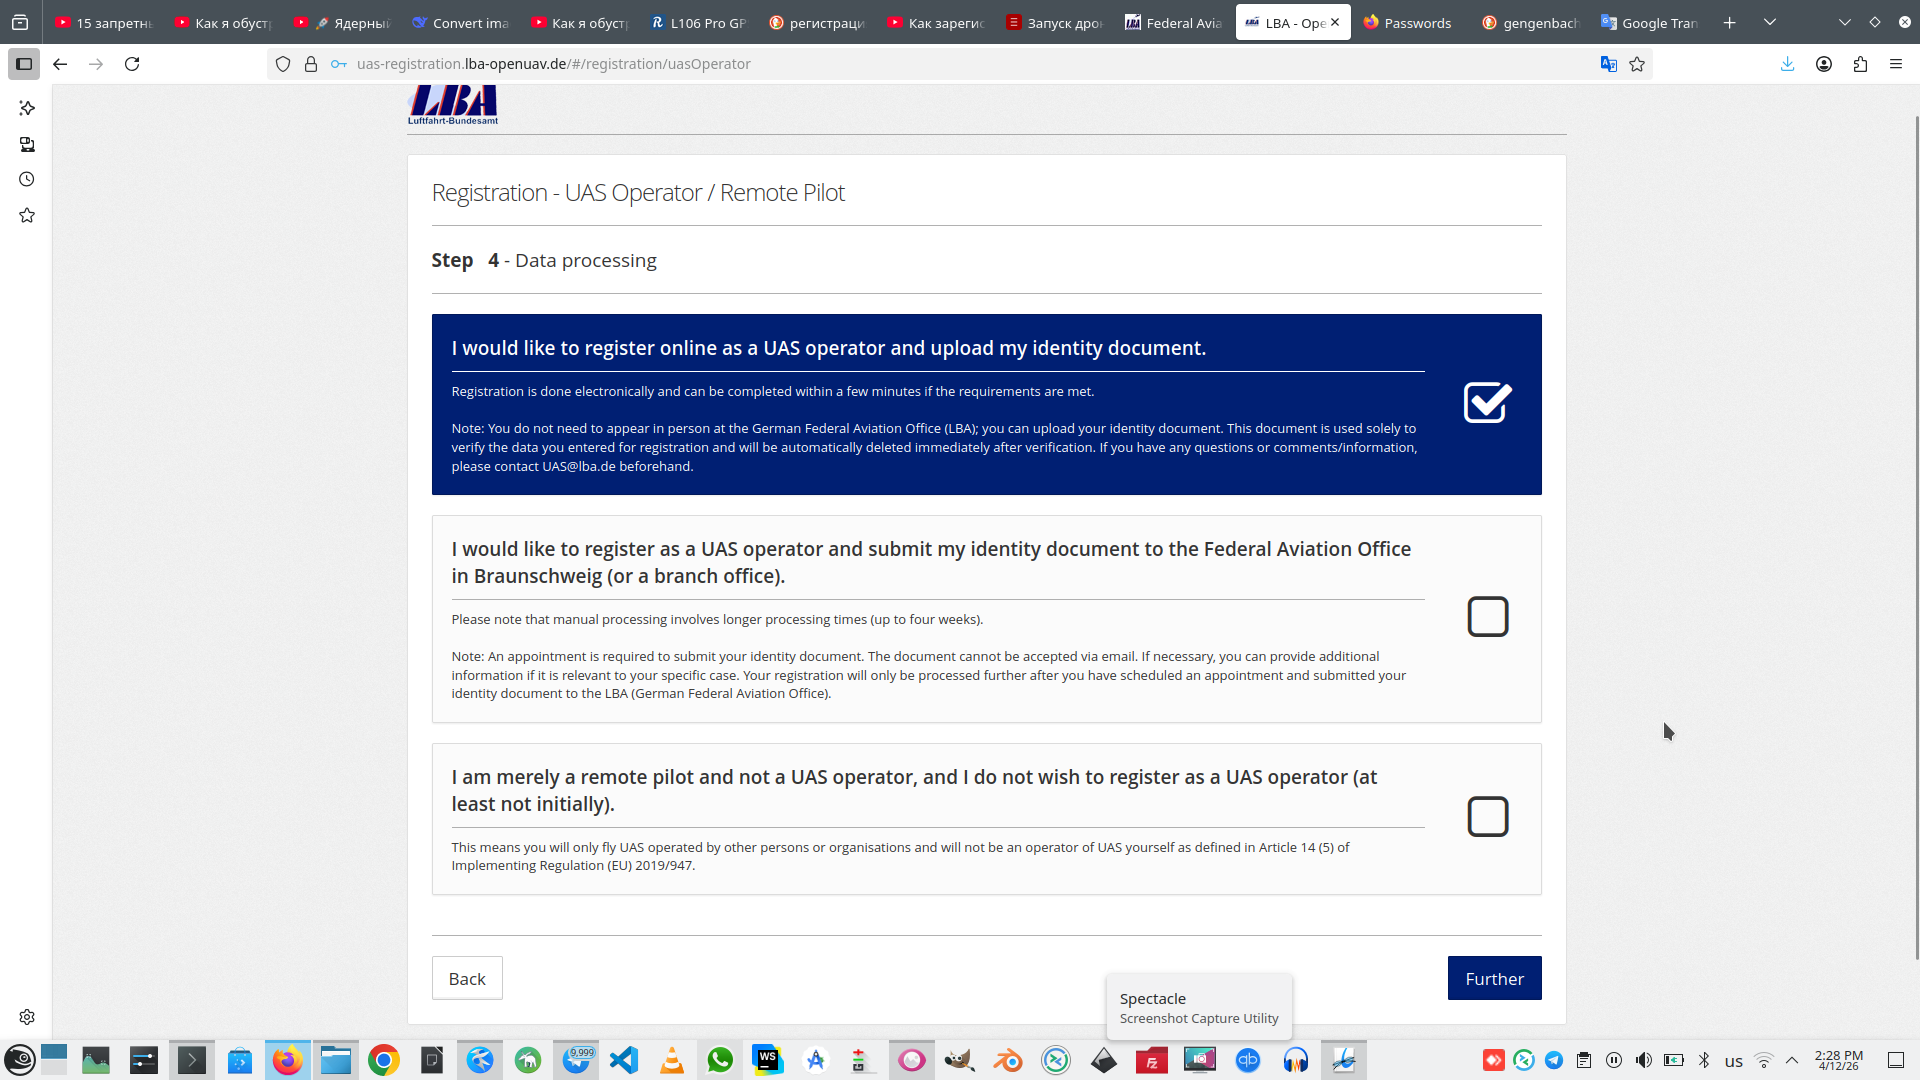The width and height of the screenshot is (1920, 1080).
Task: Click the tracking protection shield icon
Action: click(x=283, y=64)
